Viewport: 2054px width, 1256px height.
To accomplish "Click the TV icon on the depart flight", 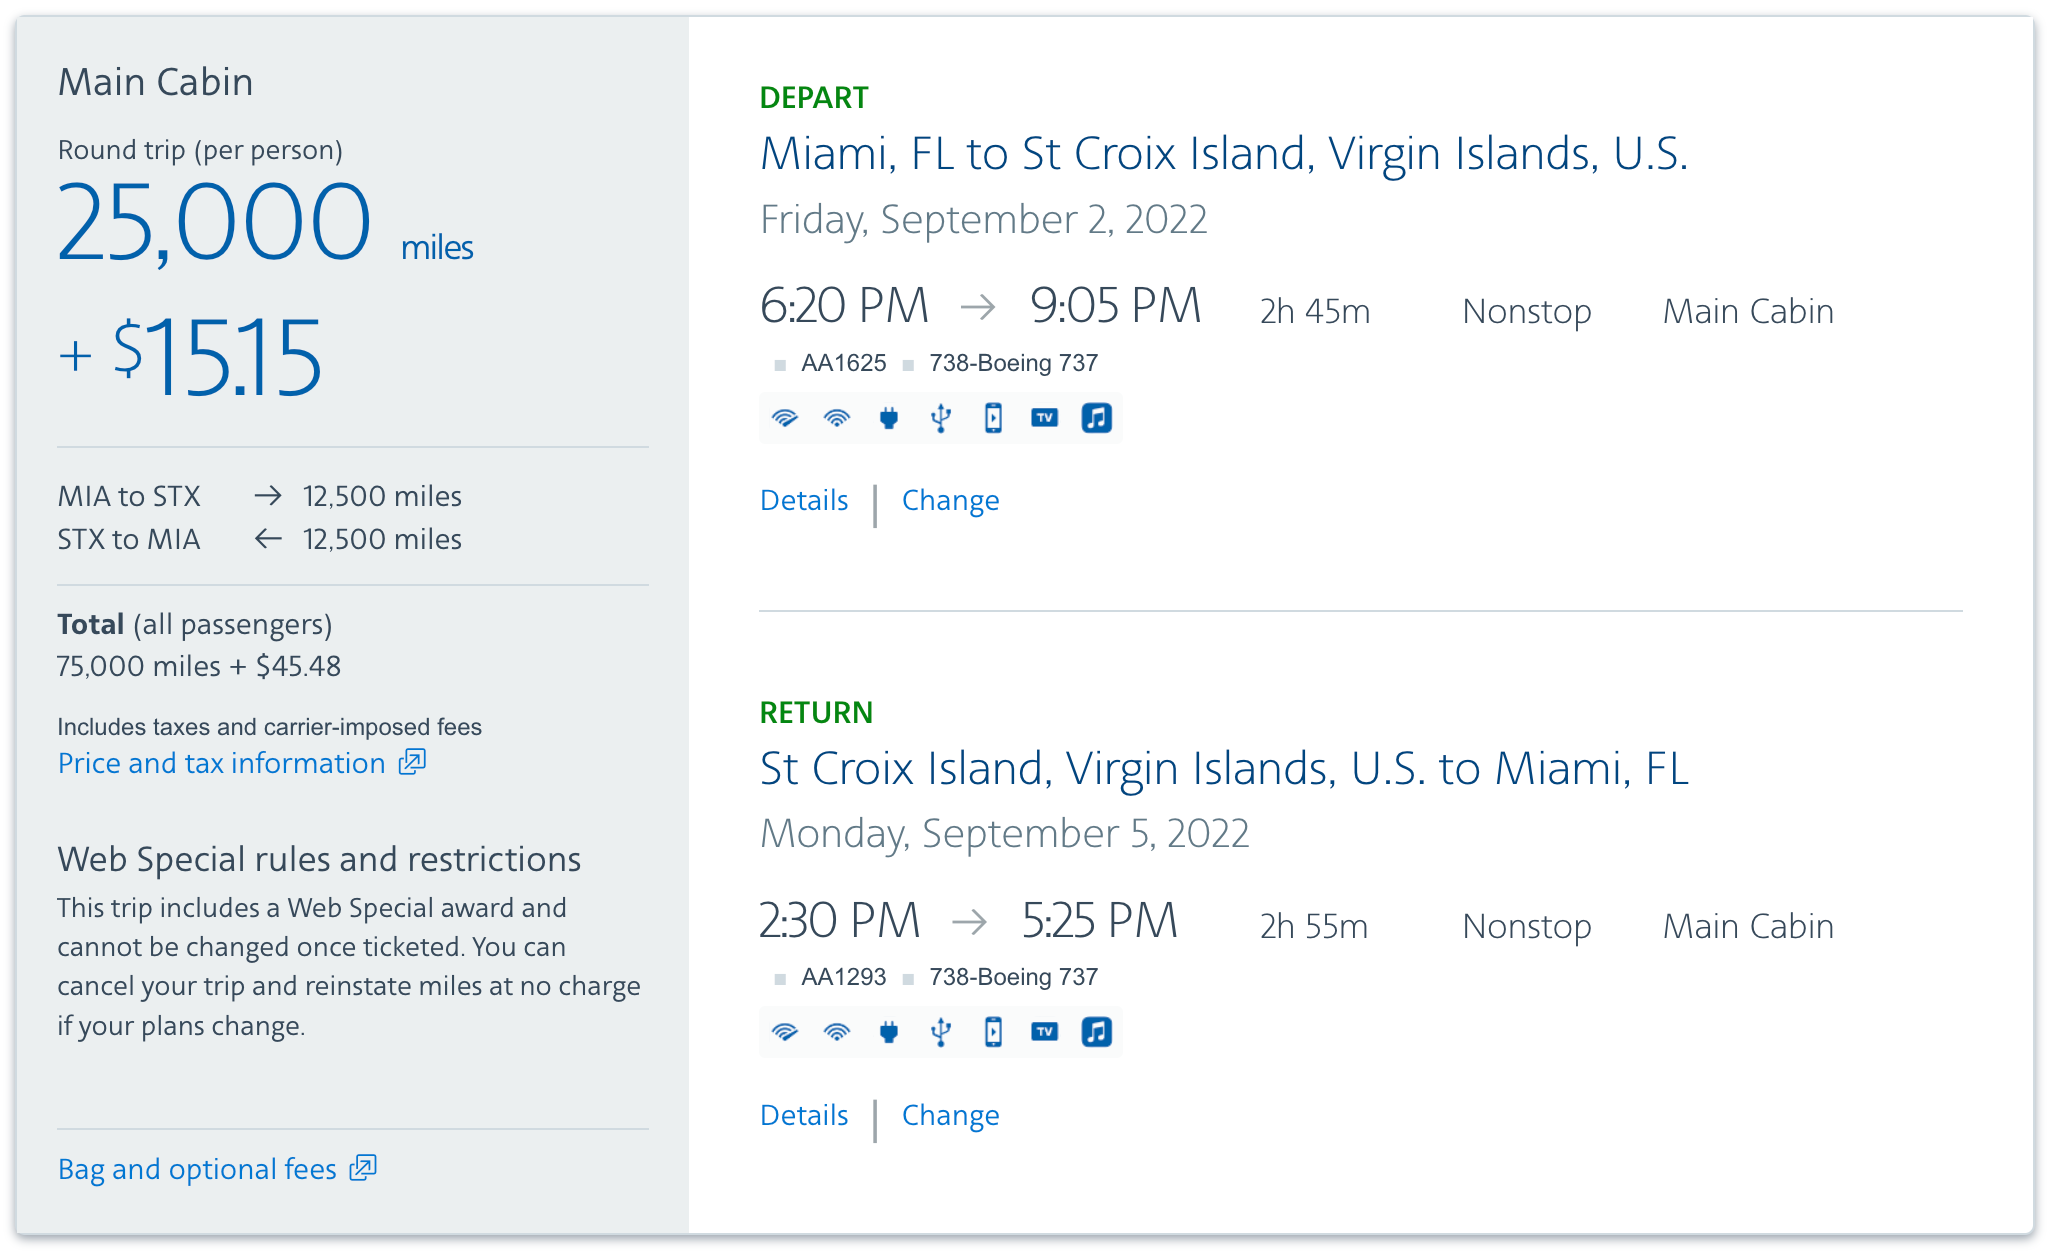I will [1043, 418].
